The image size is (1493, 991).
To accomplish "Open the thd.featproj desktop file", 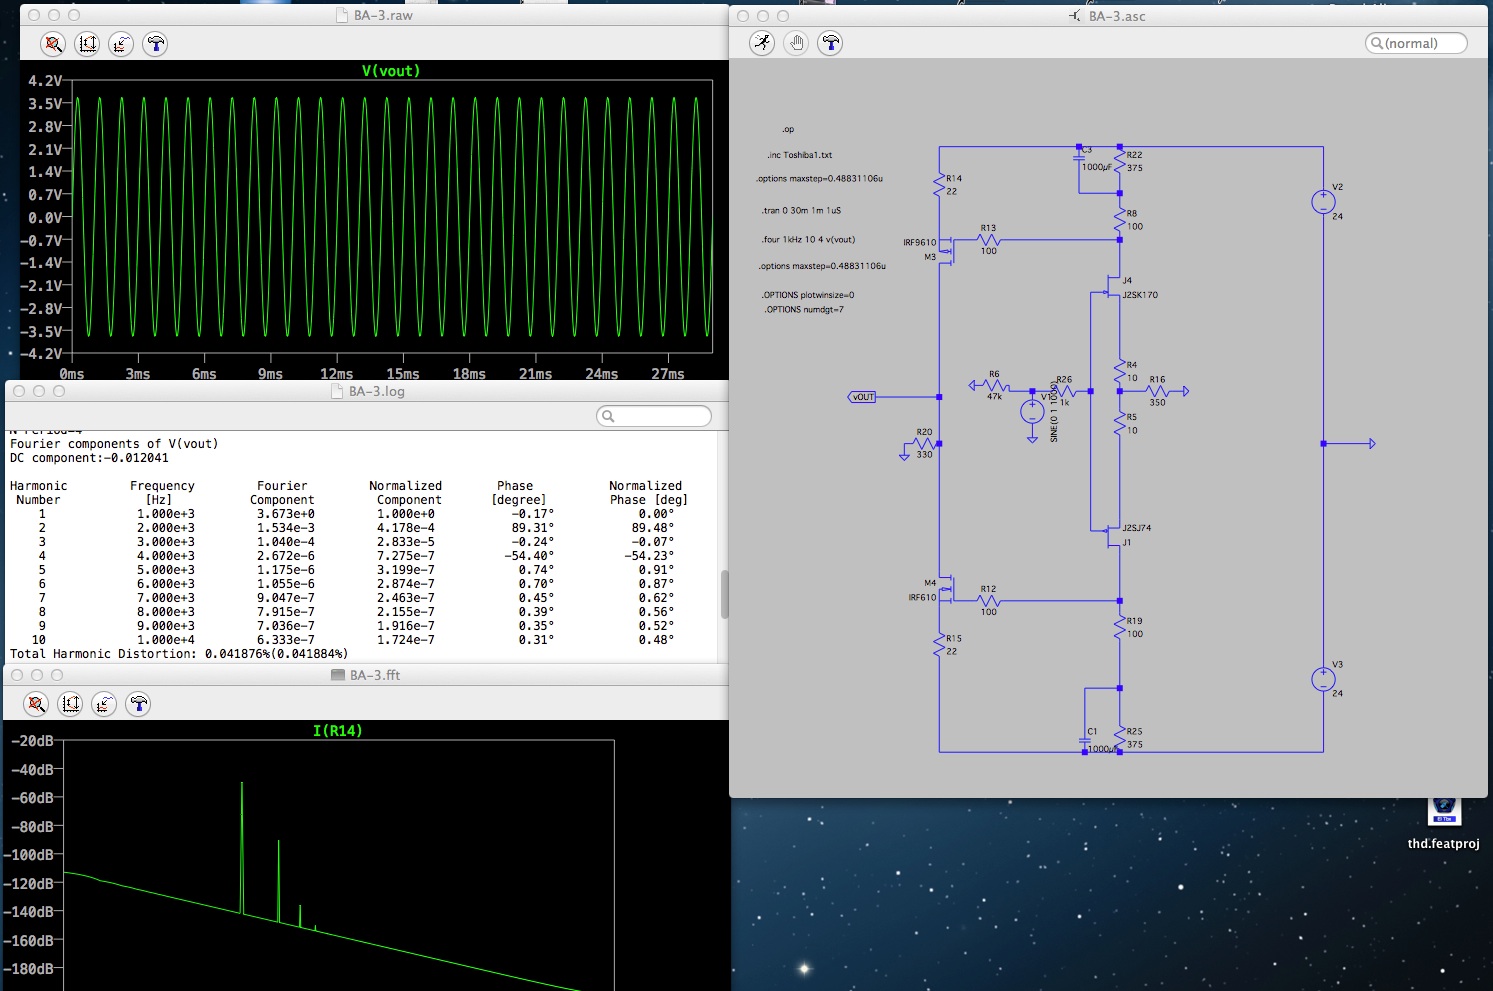I will [1443, 822].
